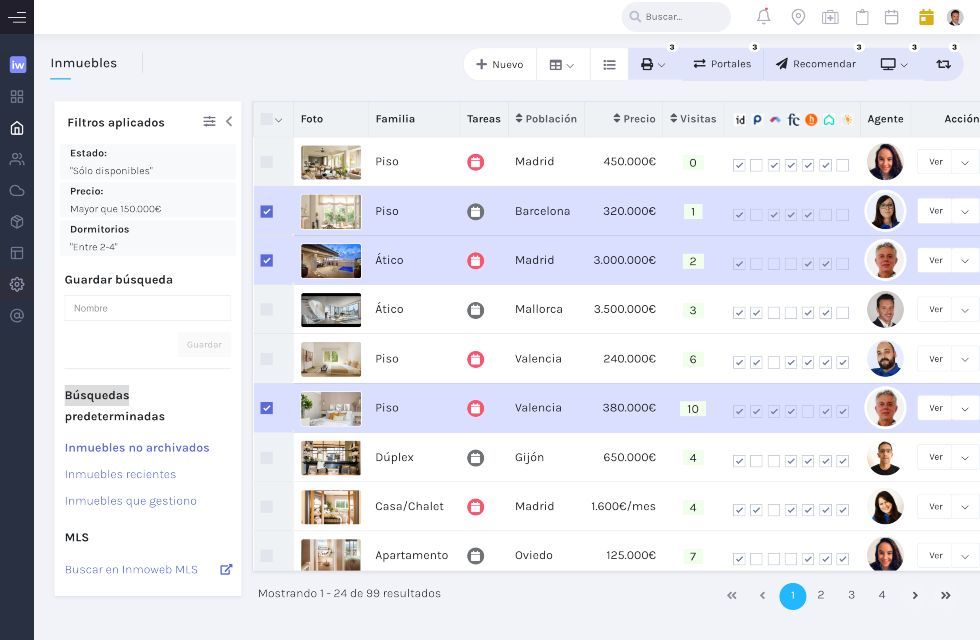The width and height of the screenshot is (980, 640).
Task: Click the red task calendar icon for Valencia 380.000€
Action: pos(476,408)
